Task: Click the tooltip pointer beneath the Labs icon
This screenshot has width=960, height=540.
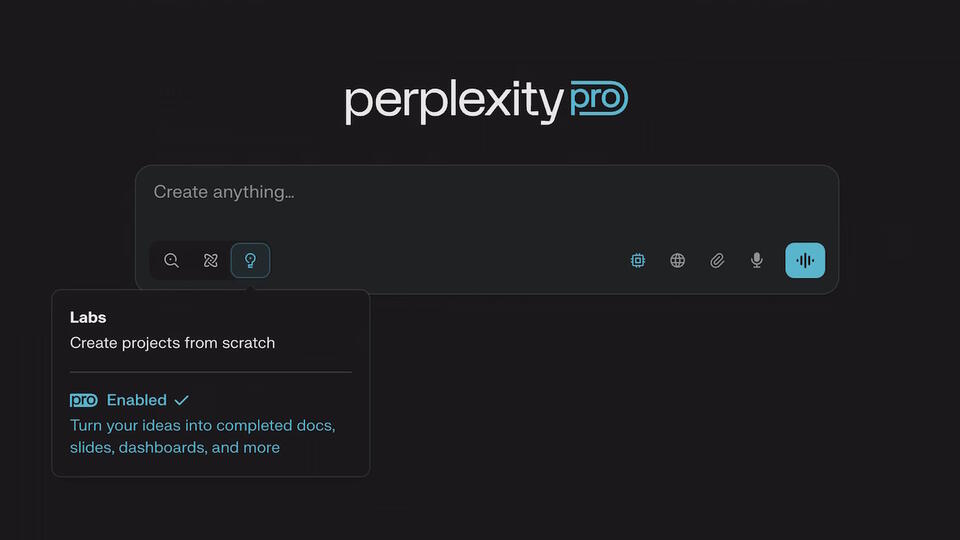Action: pos(250,288)
